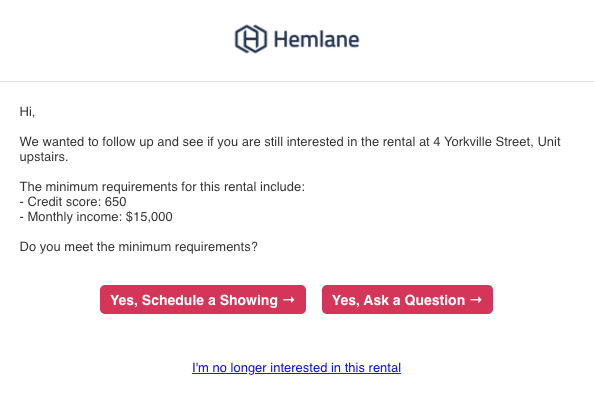Click the arrow icon in Schedule a Showing
Screen dimensions: 594x393
pyautogui.click(x=289, y=300)
